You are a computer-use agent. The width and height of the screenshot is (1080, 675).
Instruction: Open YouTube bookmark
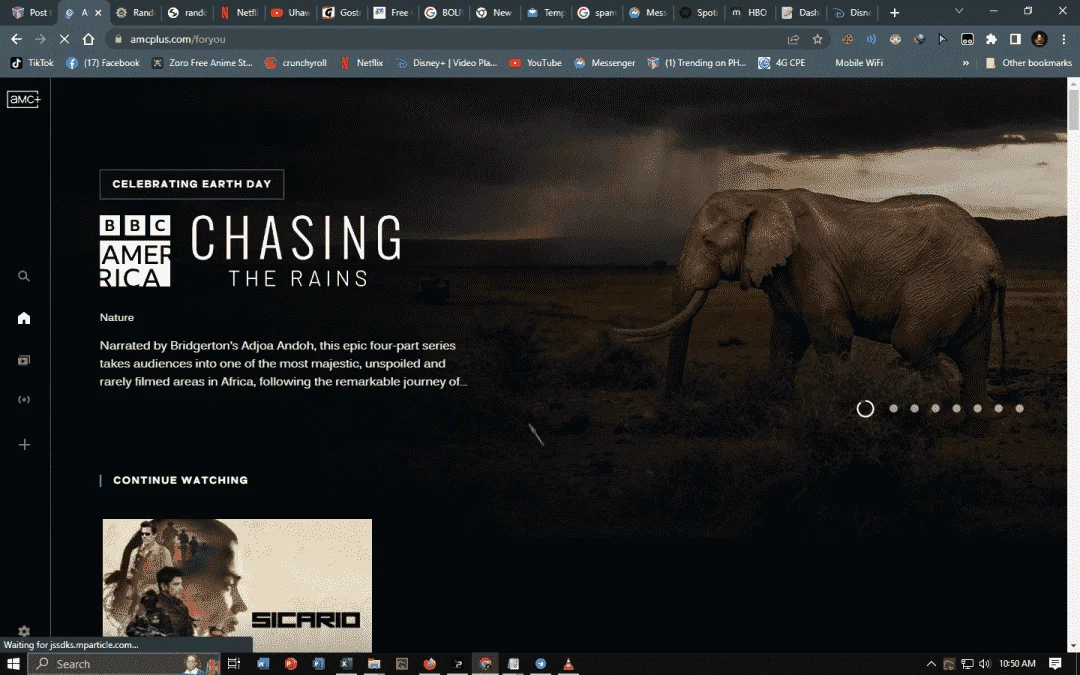click(535, 63)
